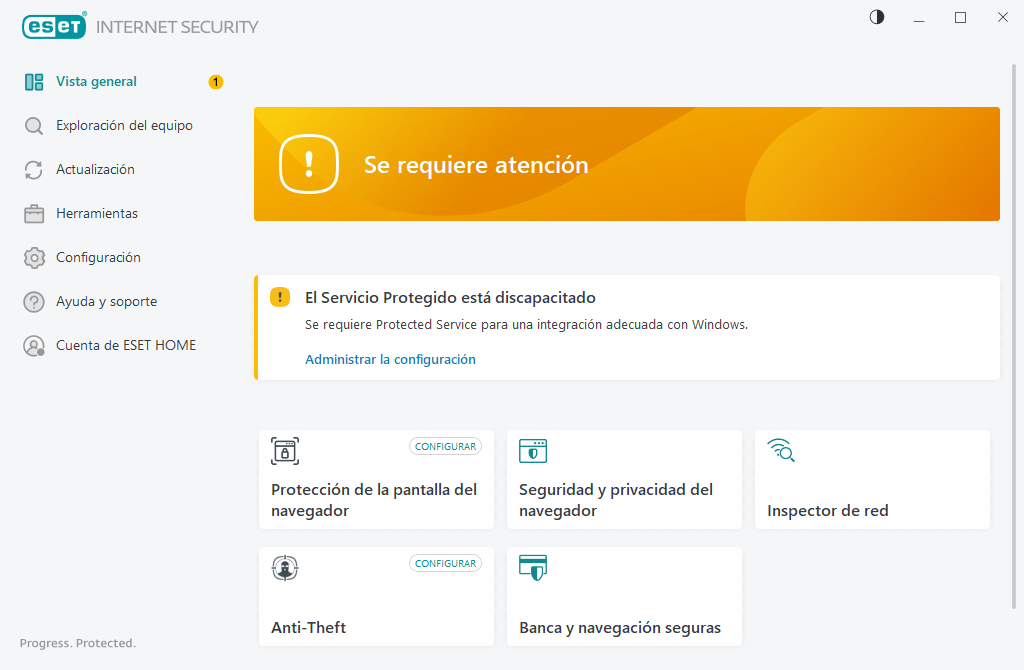This screenshot has height=670, width=1024.
Task: Maximize the ESET window
Action: tap(961, 18)
